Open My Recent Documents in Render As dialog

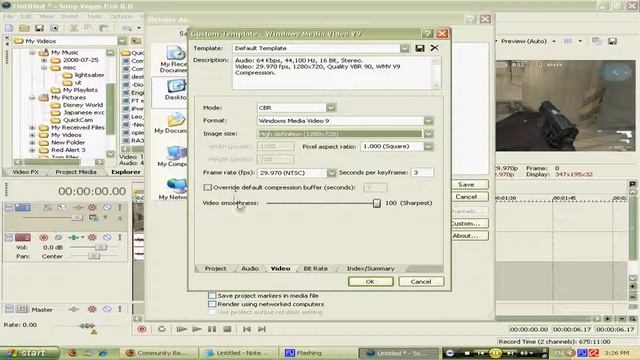174,60
